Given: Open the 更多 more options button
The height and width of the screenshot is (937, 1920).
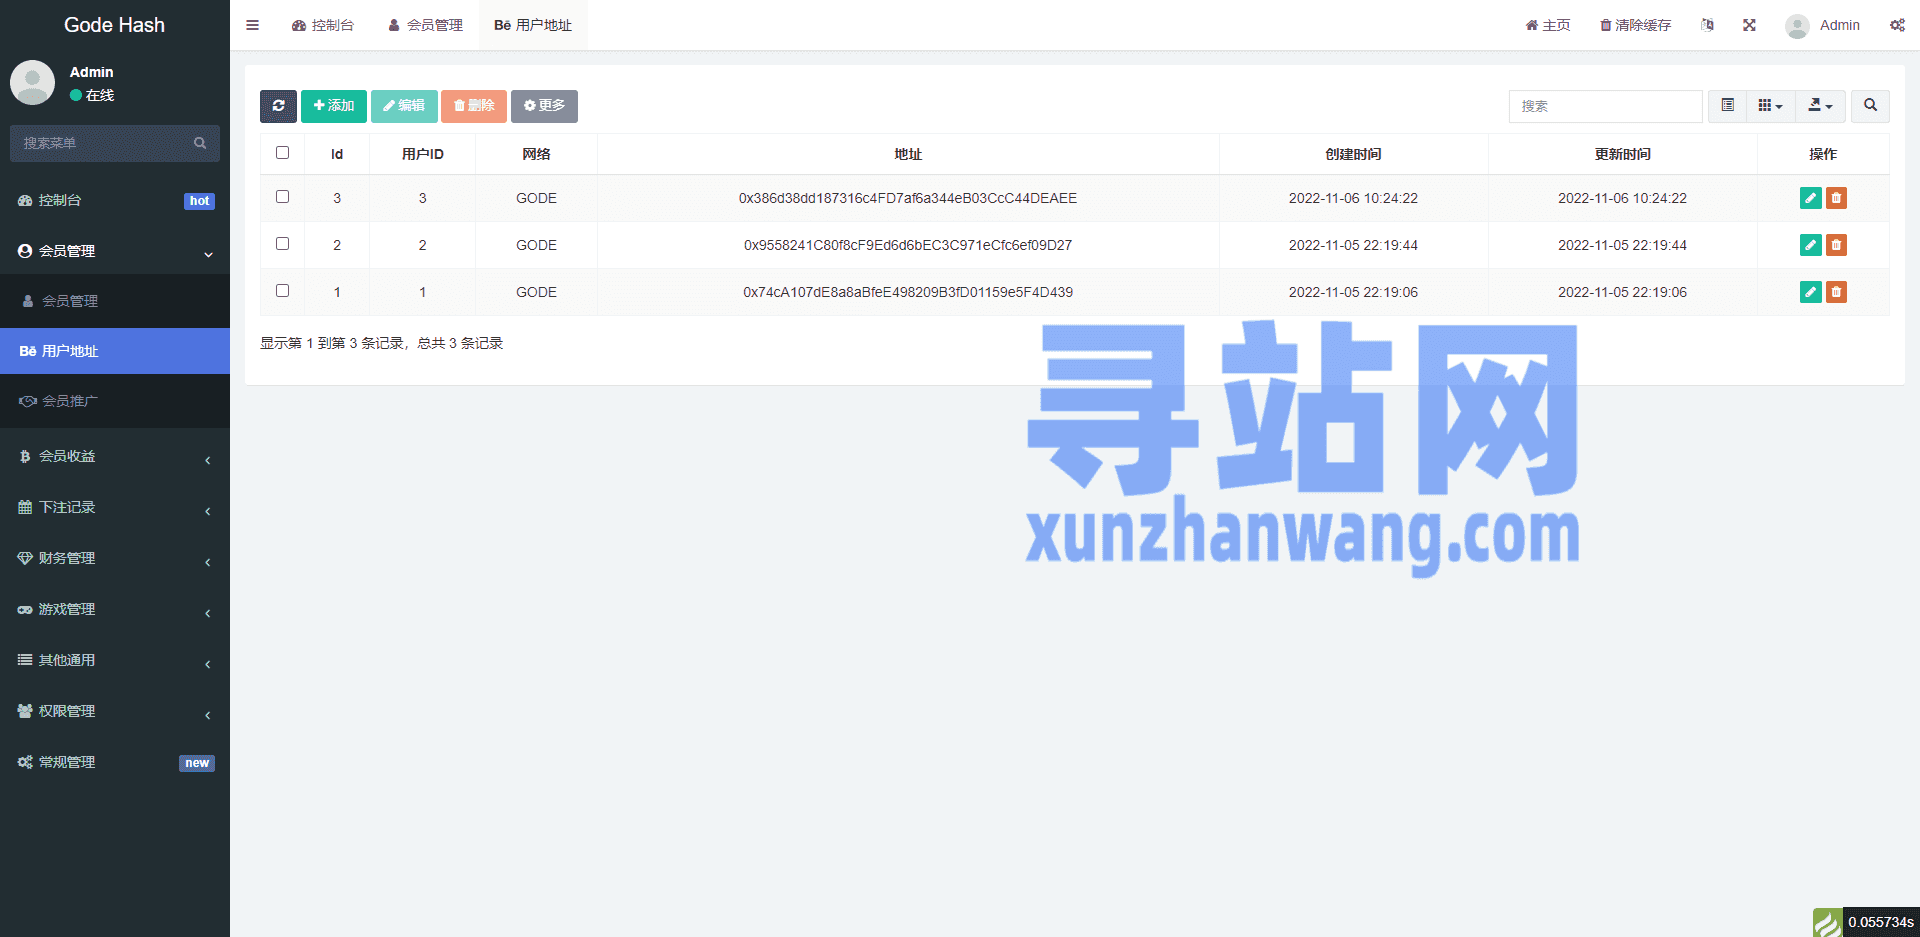Looking at the screenshot, I should click(544, 106).
